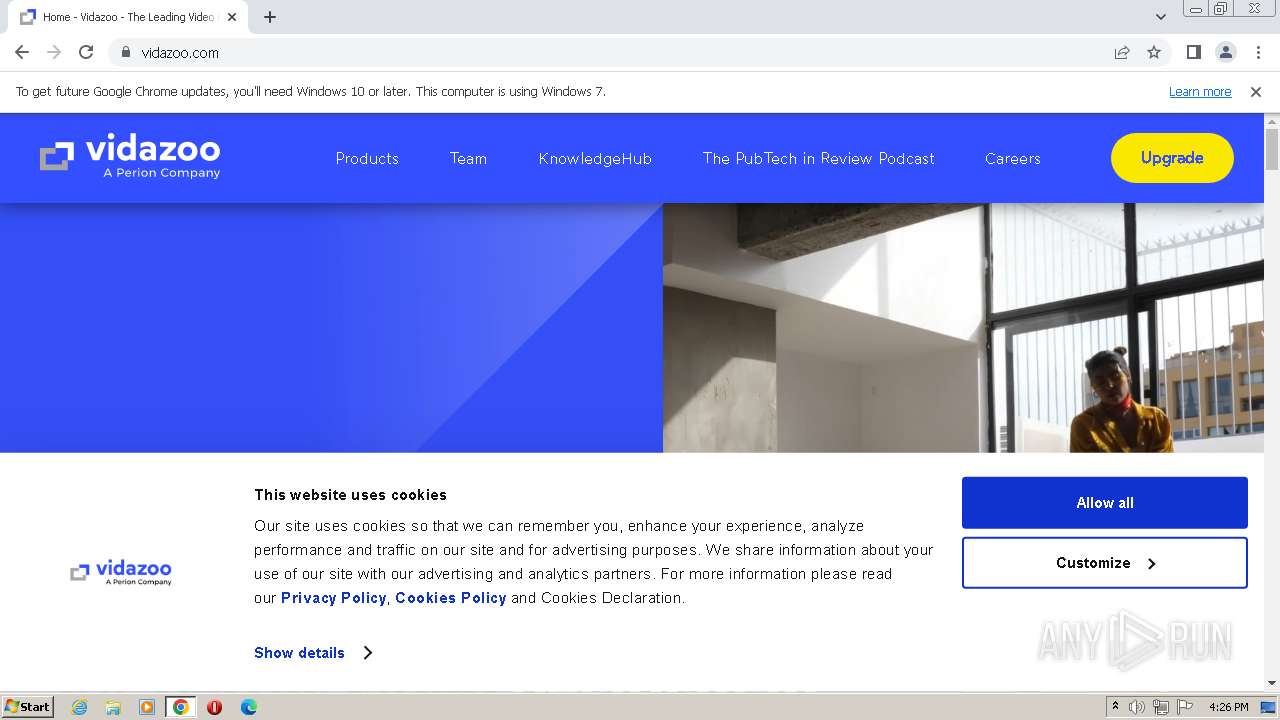1280x720 pixels.
Task: Click the padlock site info icon
Action: coord(125,52)
